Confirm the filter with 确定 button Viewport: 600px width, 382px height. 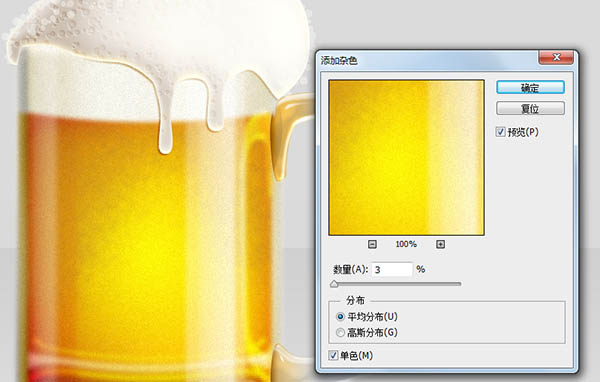pyautogui.click(x=530, y=88)
